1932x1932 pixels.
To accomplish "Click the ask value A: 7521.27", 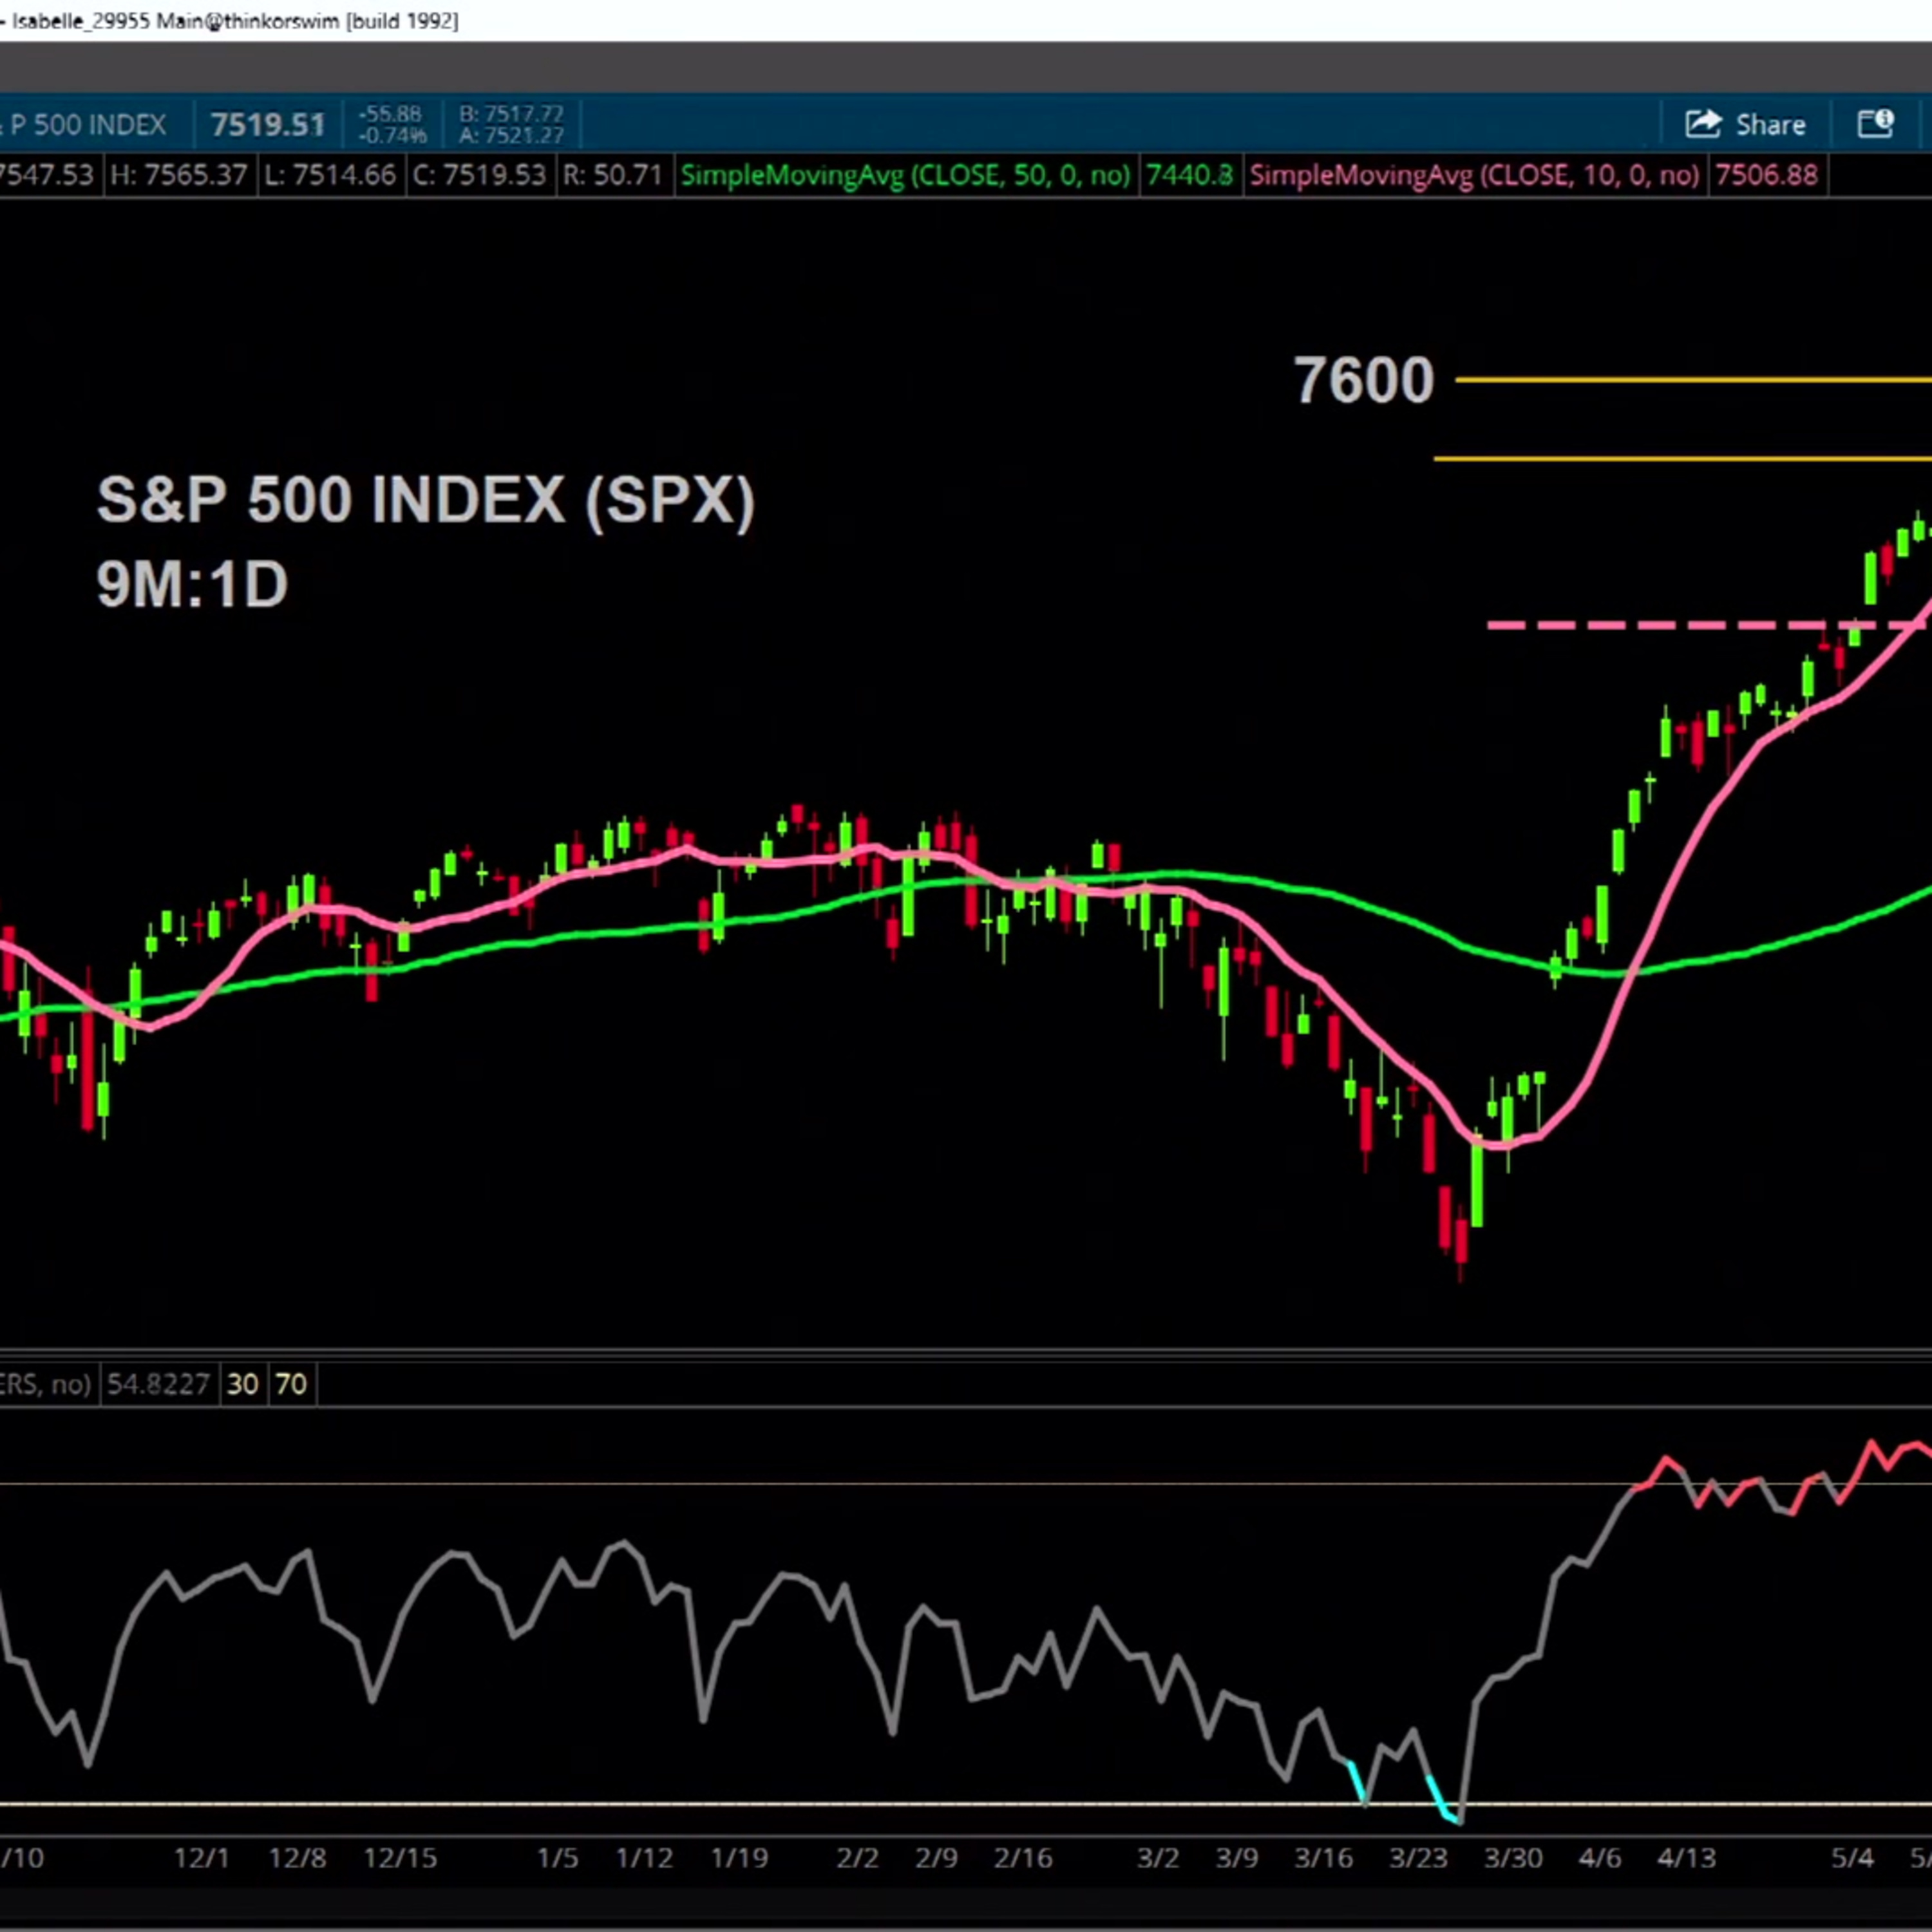I will coord(512,135).
